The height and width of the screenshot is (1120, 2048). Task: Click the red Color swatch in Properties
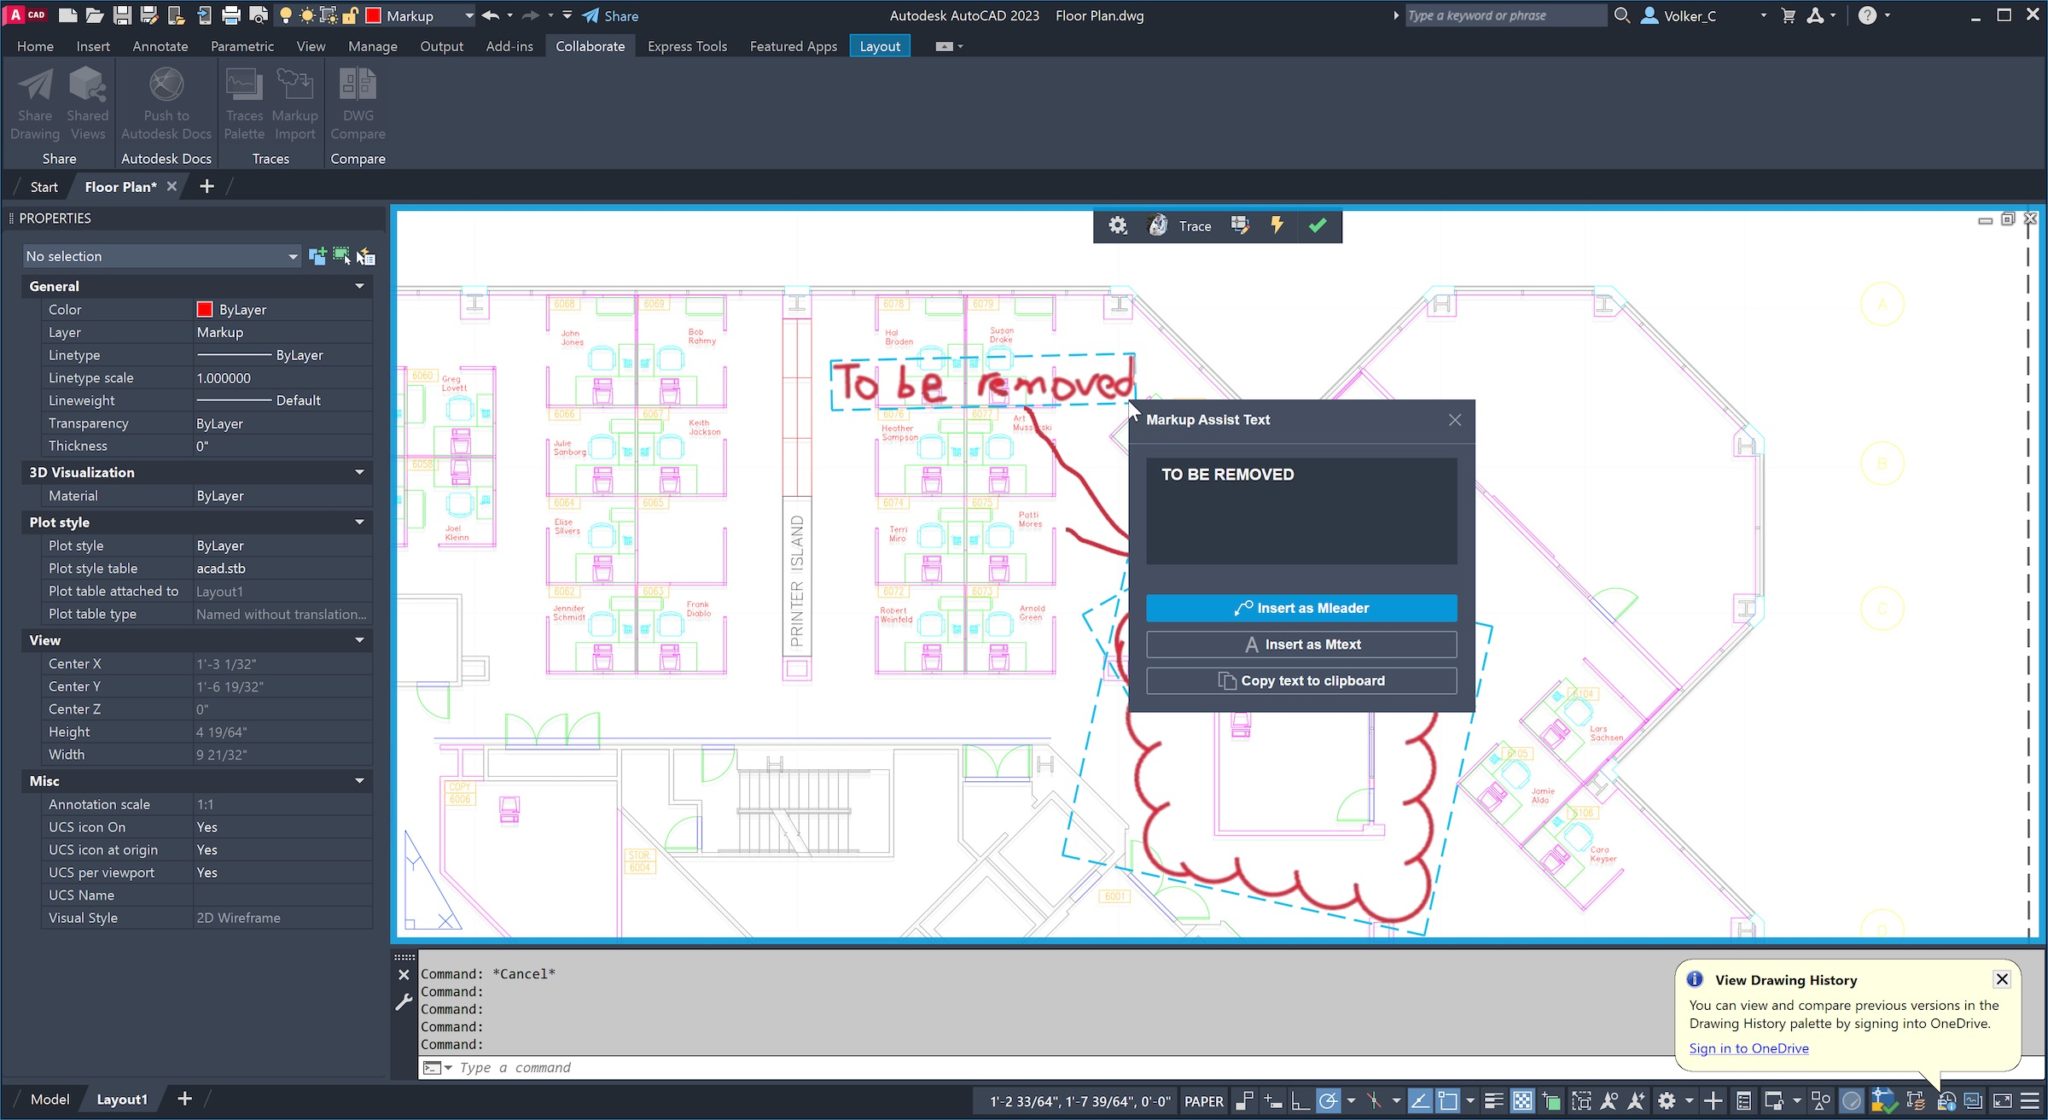point(204,309)
